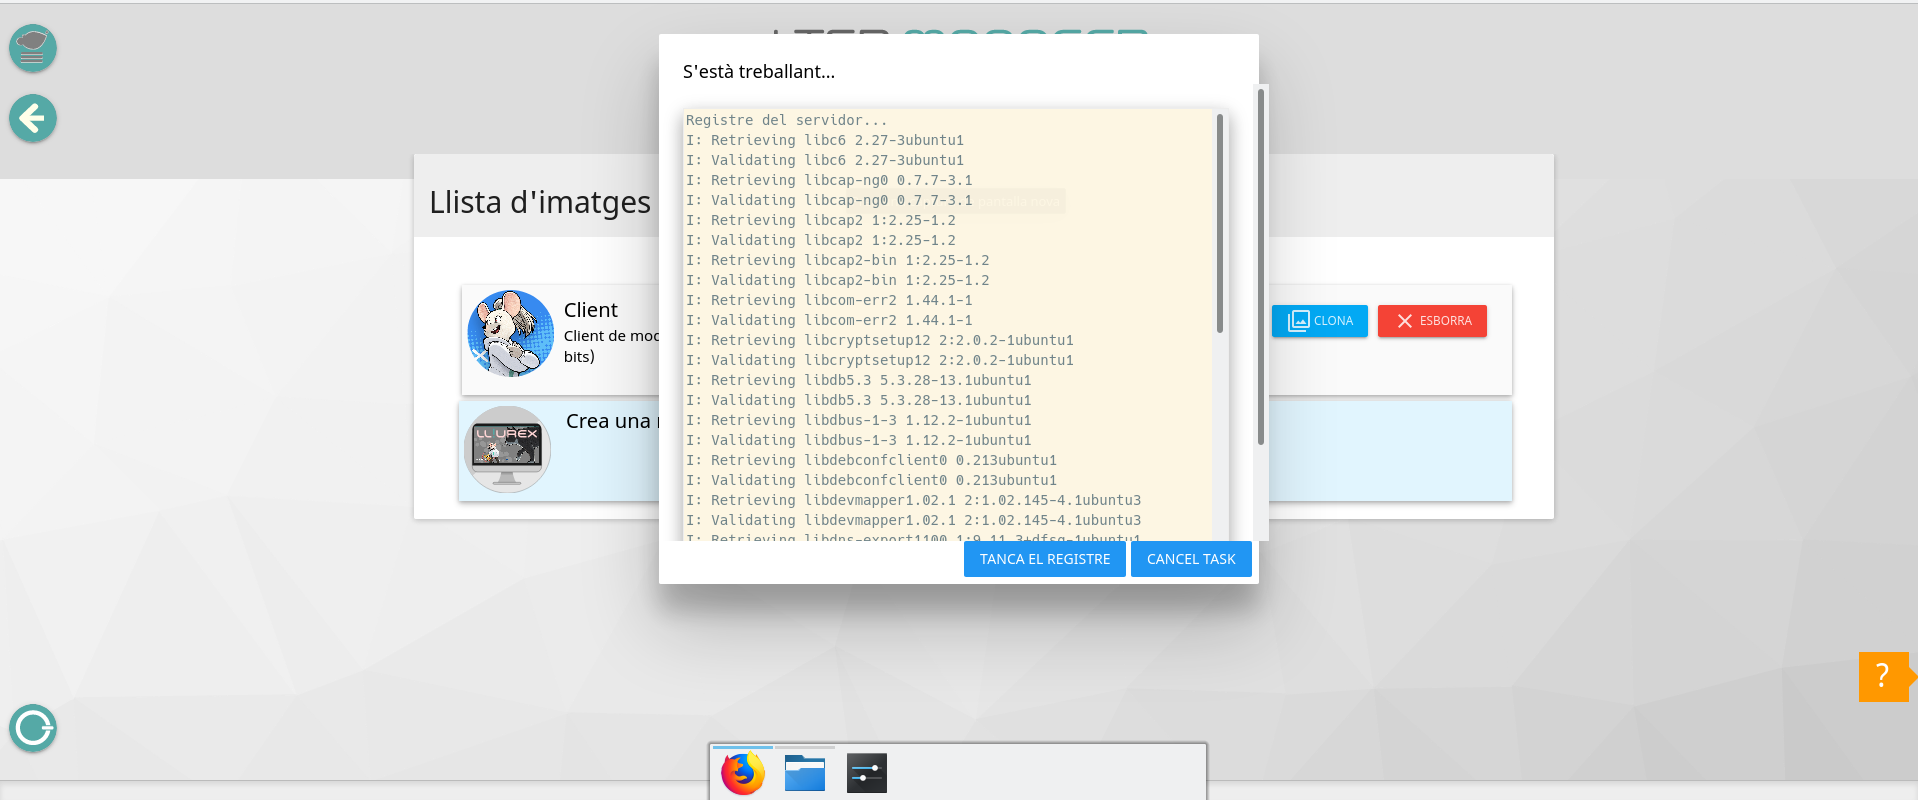
Task: Open the settings sliders icon in taskbar
Action: [866, 774]
